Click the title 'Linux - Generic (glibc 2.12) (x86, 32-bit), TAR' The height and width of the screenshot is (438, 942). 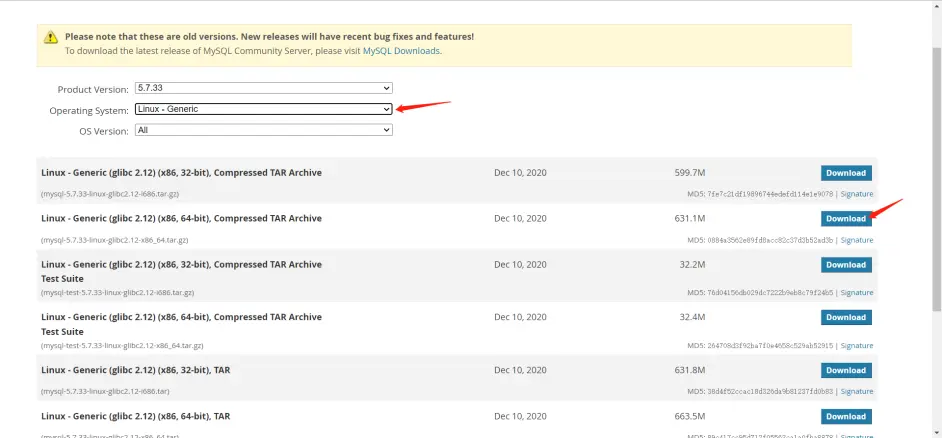[135, 370]
